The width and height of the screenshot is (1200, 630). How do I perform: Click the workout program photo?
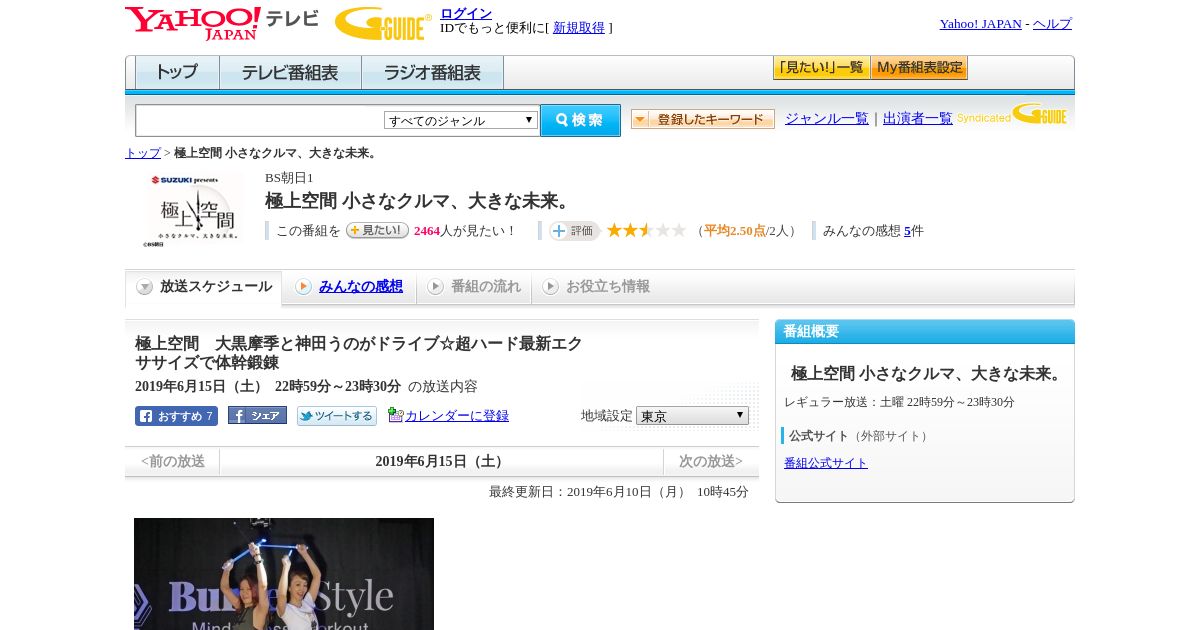(284, 574)
